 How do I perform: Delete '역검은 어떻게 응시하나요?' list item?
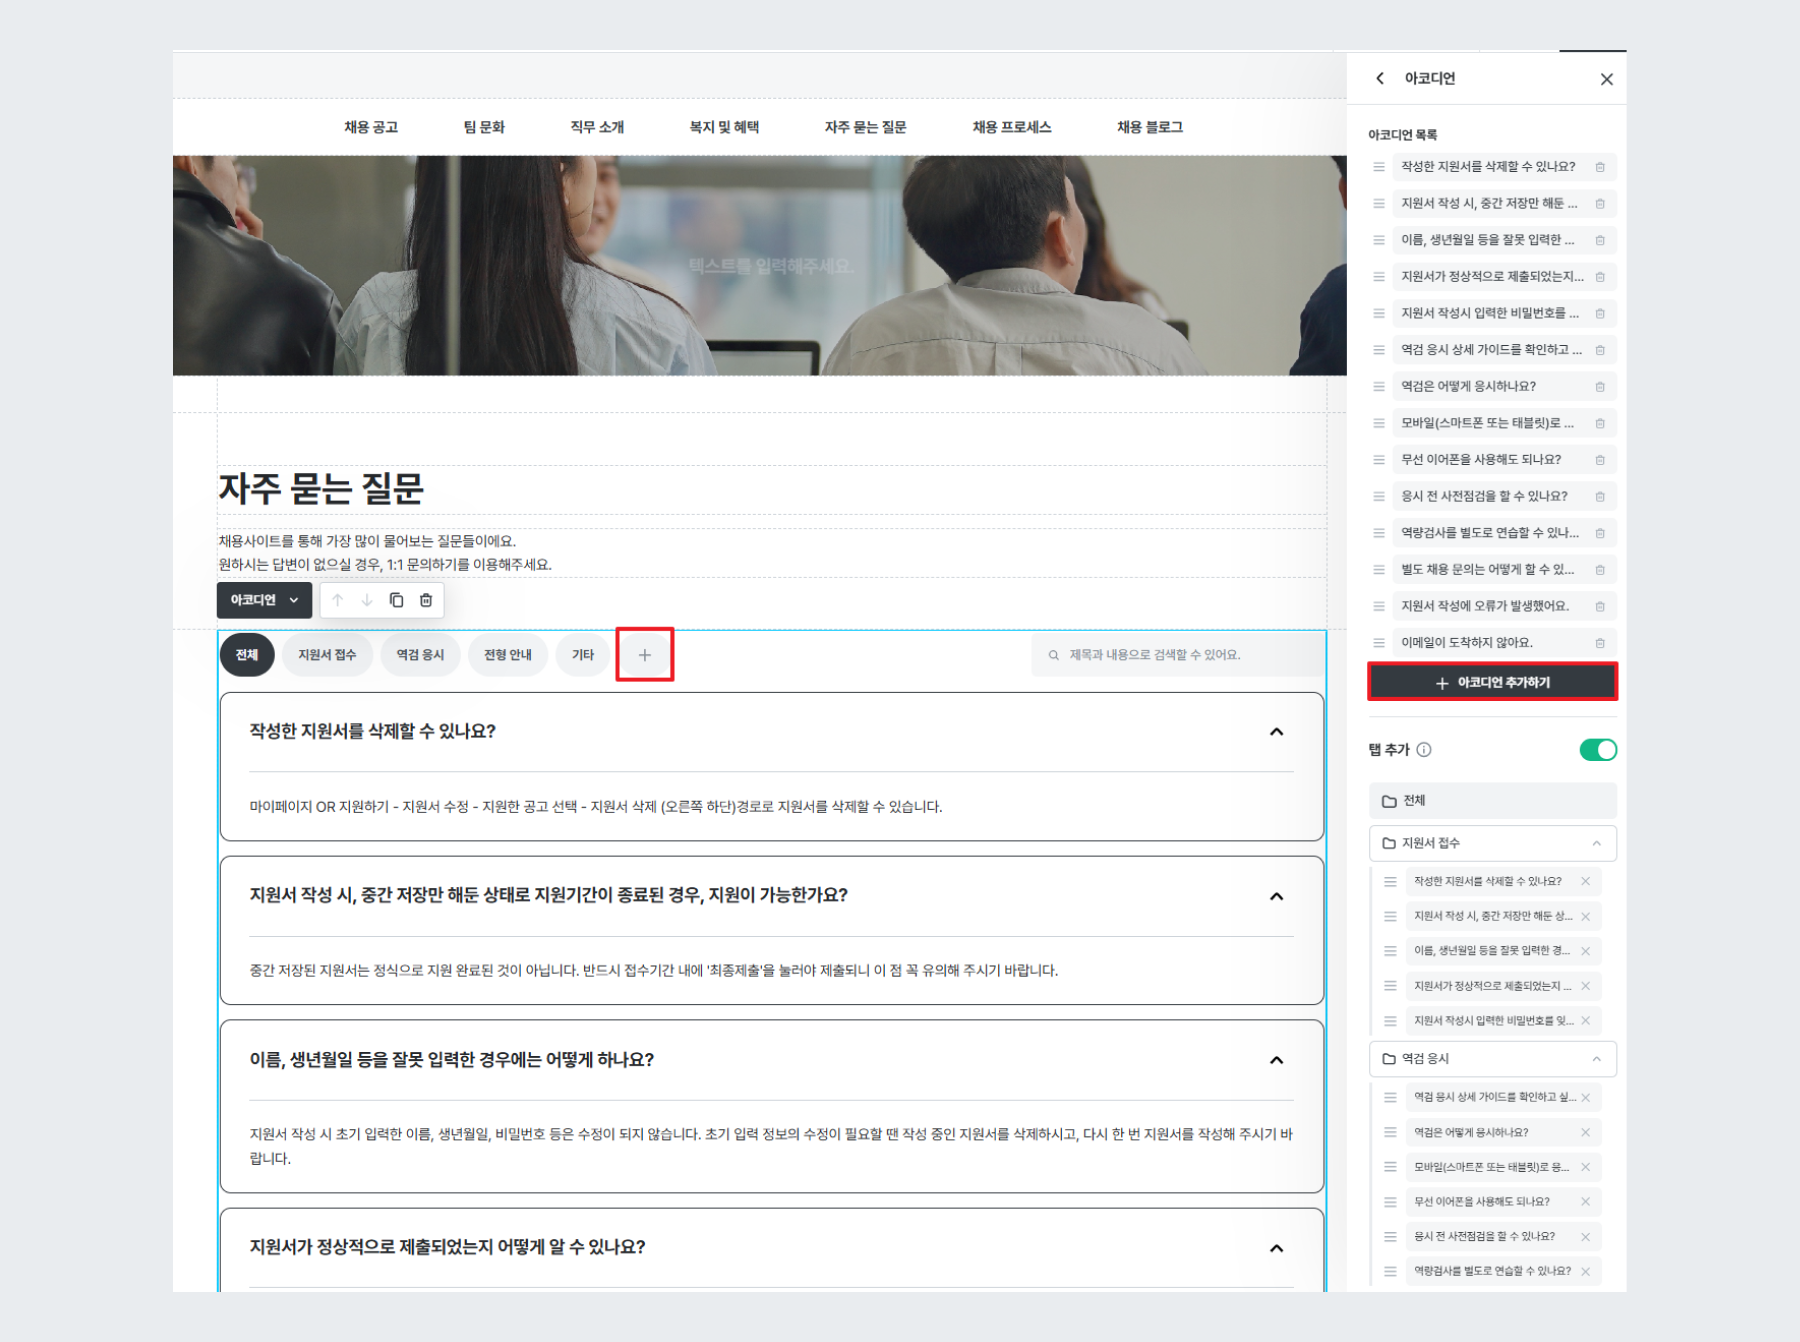point(1600,387)
